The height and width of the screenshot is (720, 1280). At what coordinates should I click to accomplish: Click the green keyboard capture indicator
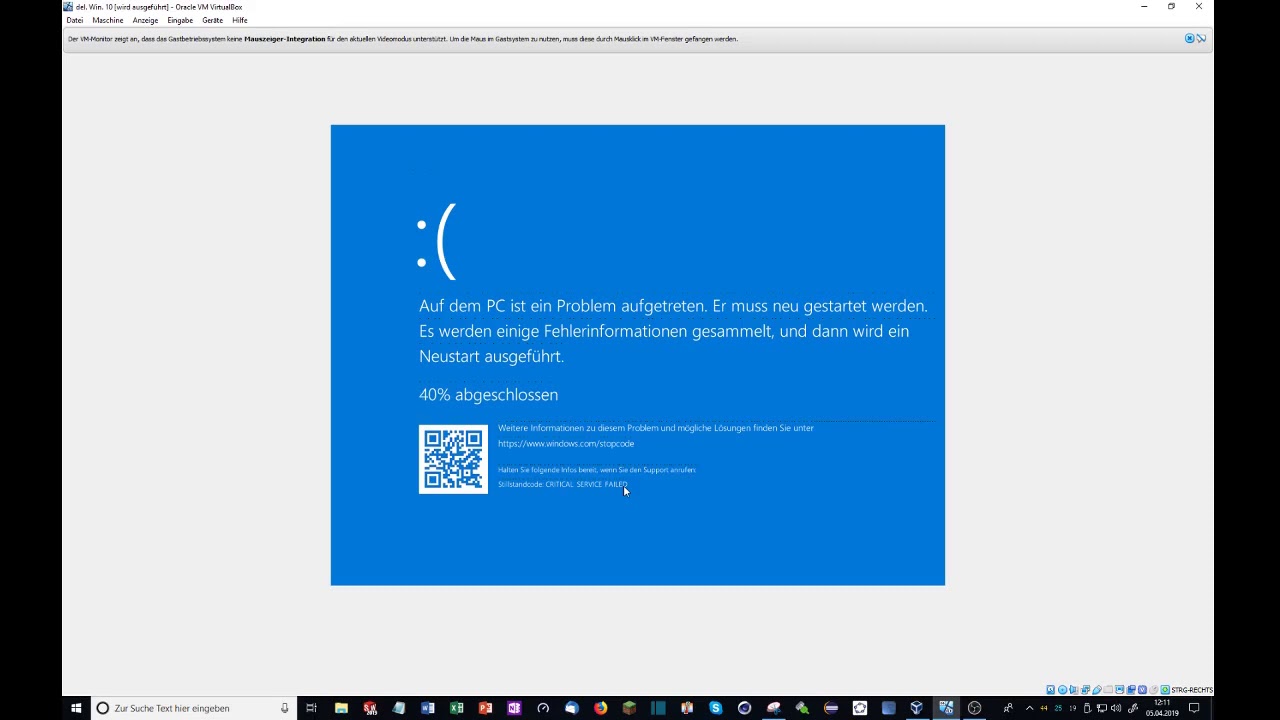pyautogui.click(x=1165, y=689)
